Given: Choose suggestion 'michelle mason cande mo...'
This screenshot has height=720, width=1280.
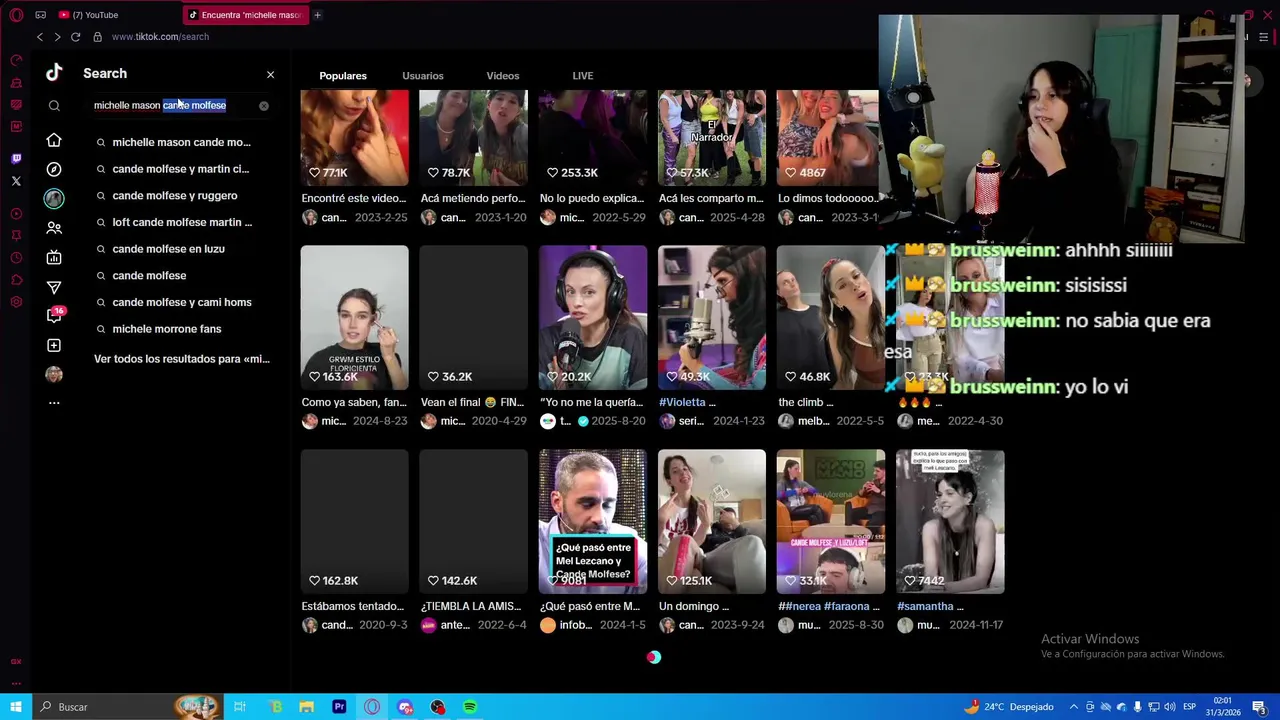Looking at the screenshot, I should [181, 142].
